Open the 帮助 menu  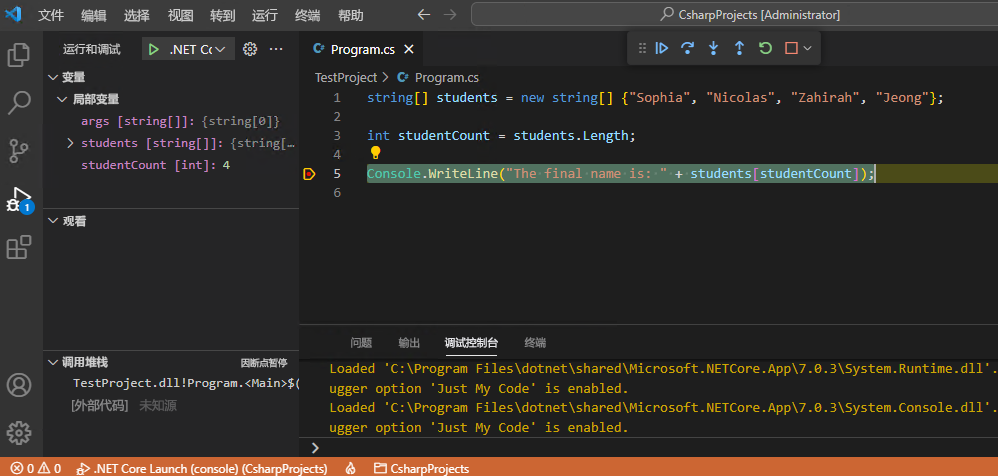point(351,15)
